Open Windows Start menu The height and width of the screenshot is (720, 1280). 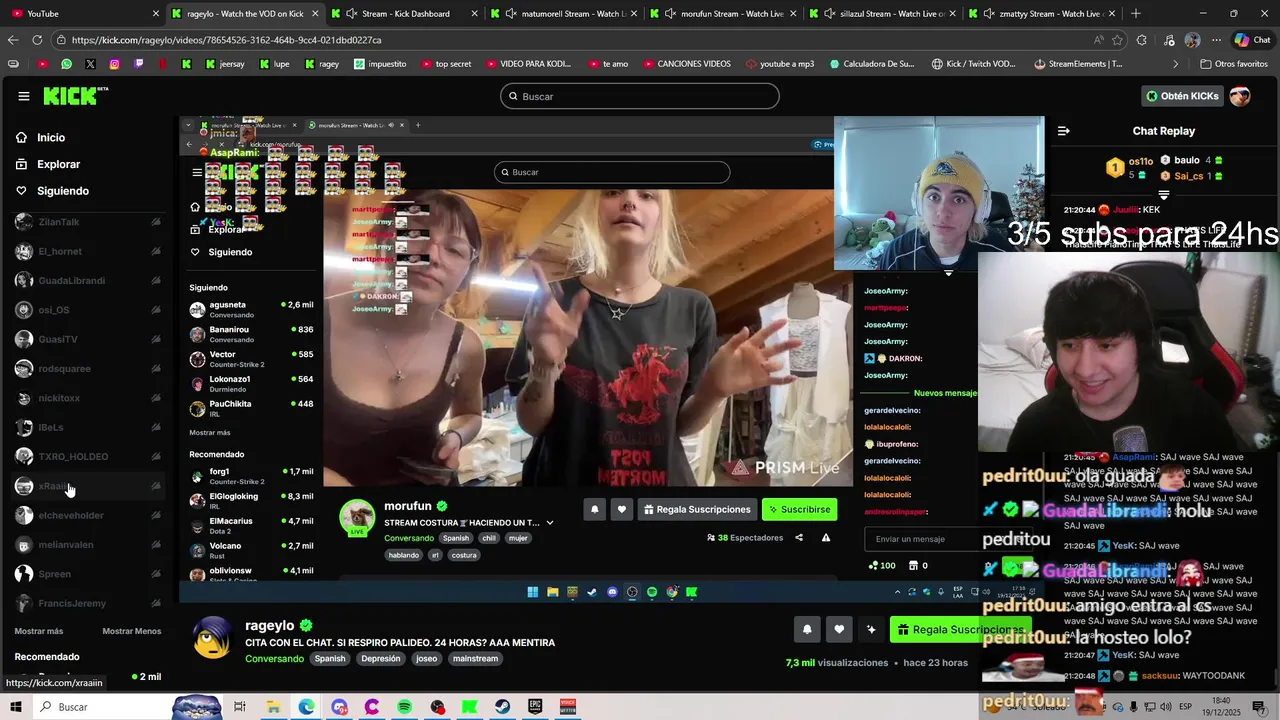click(16, 707)
